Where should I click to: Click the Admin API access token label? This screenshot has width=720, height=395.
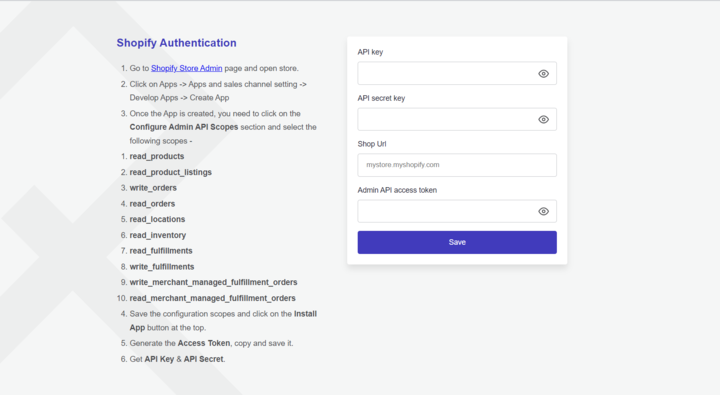[397, 190]
